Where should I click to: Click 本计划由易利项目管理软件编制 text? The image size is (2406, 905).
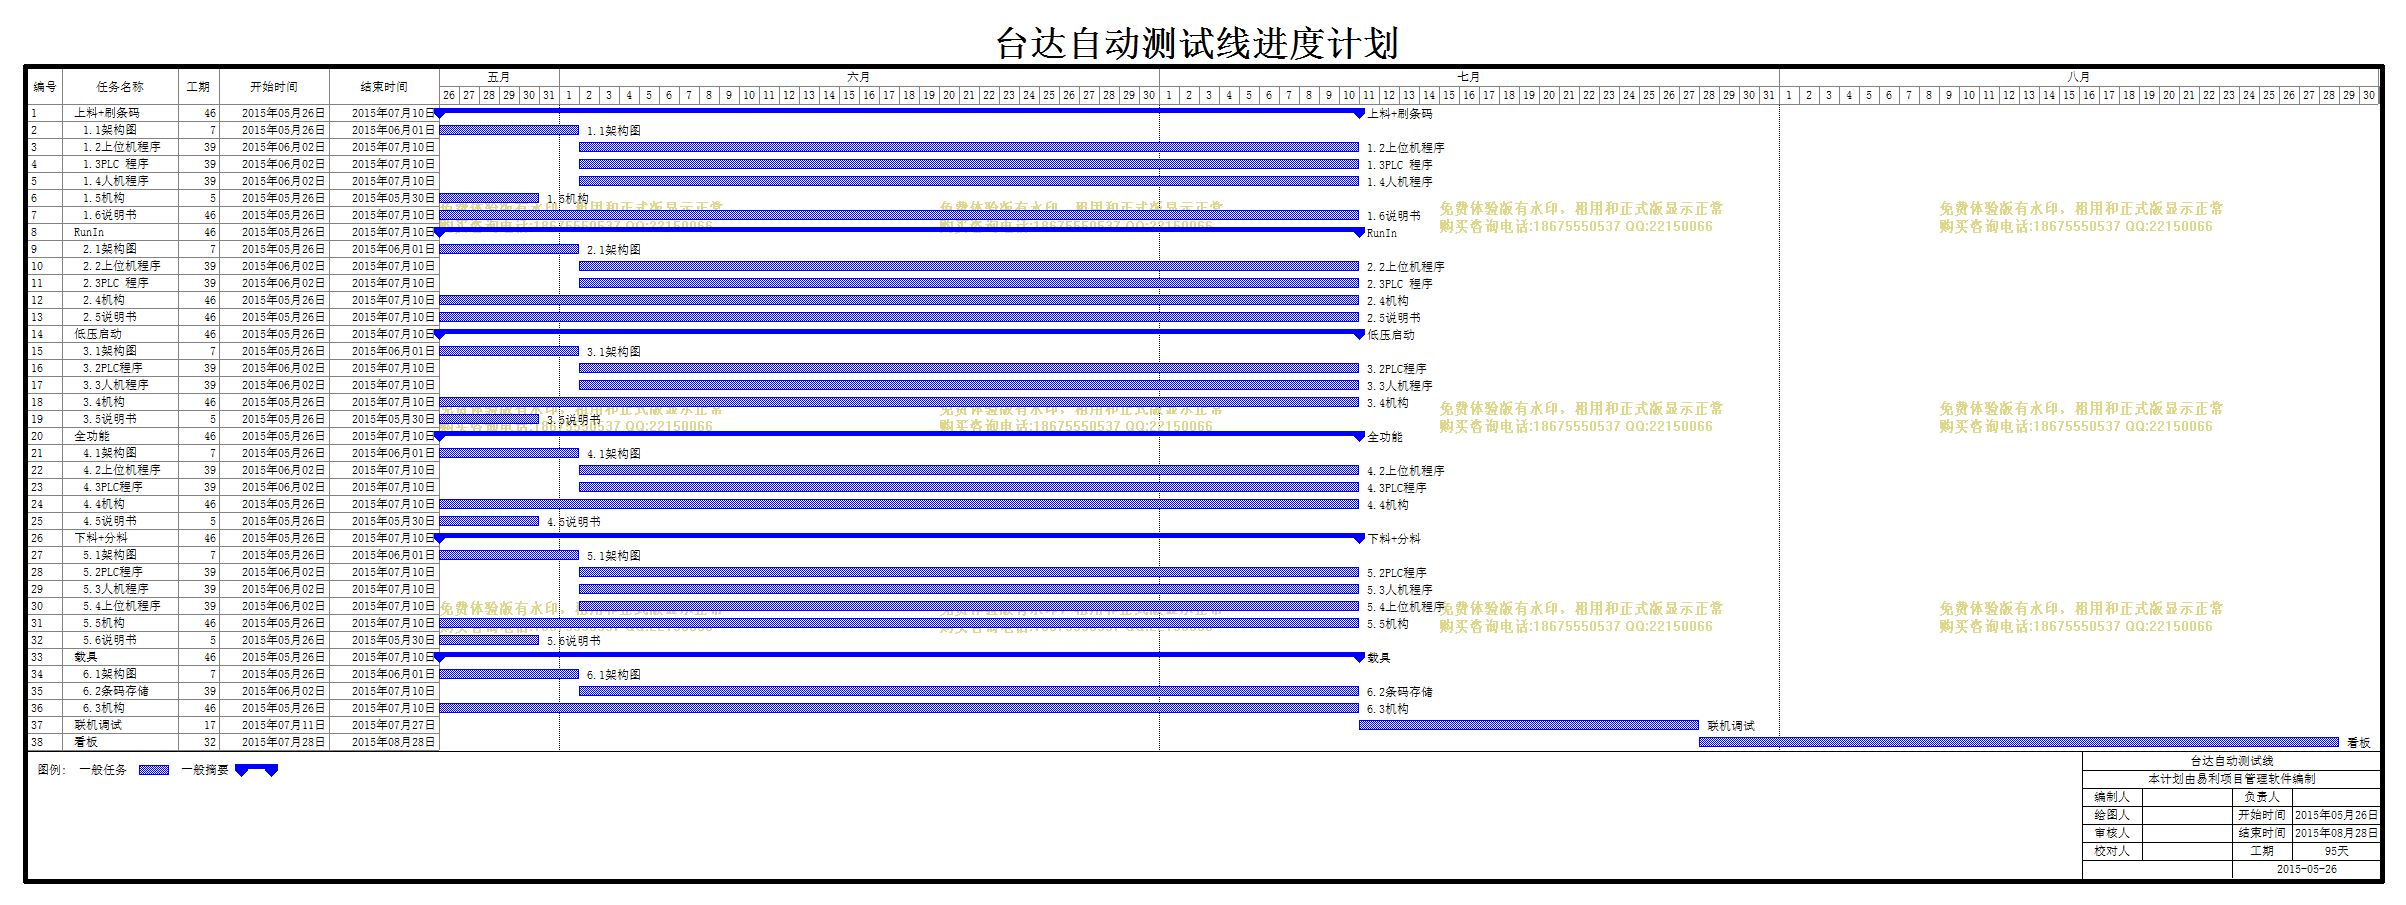point(2232,779)
